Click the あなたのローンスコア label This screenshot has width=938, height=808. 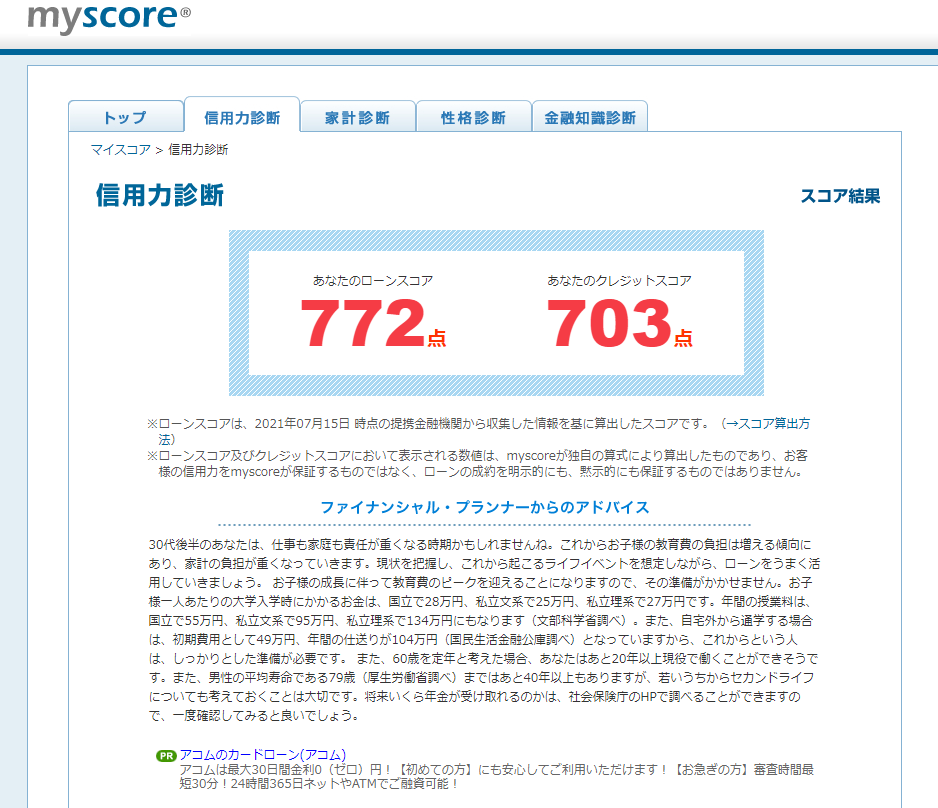(372, 281)
